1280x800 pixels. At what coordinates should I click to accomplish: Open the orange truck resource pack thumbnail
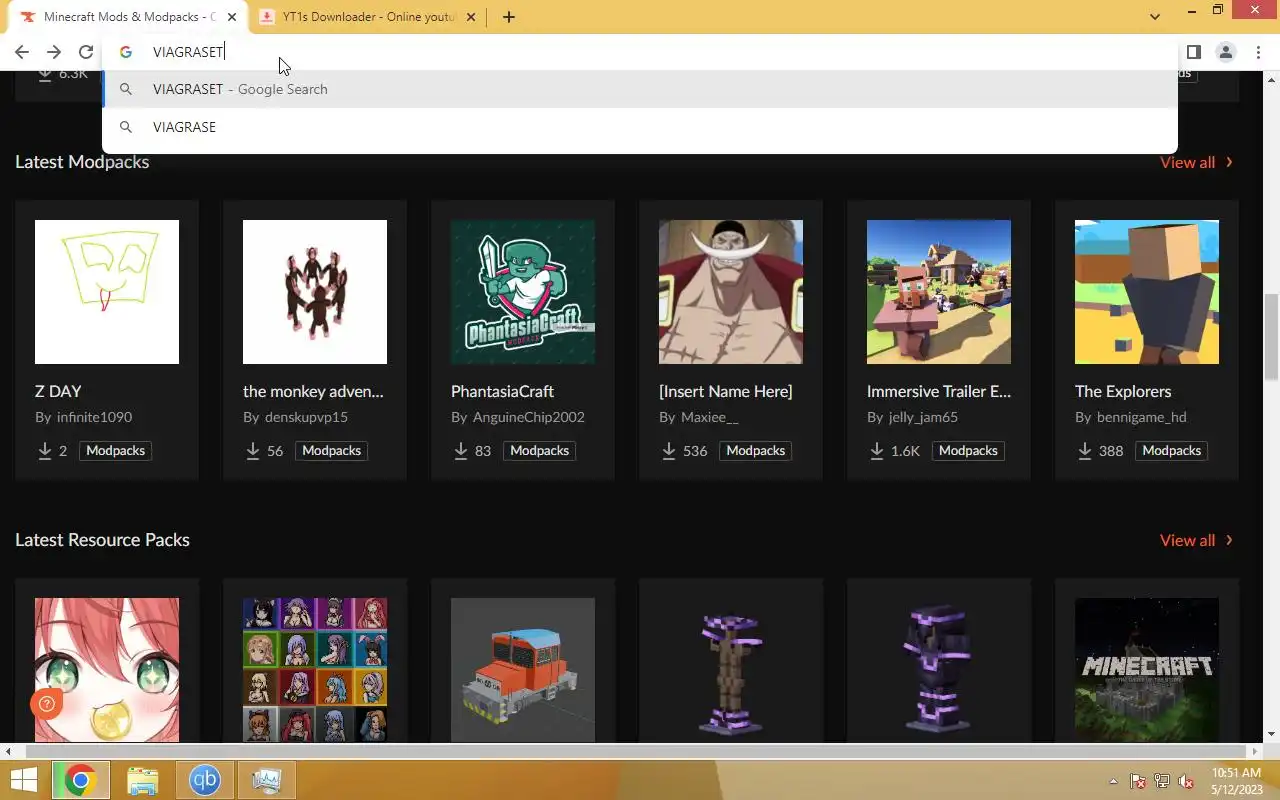point(523,670)
